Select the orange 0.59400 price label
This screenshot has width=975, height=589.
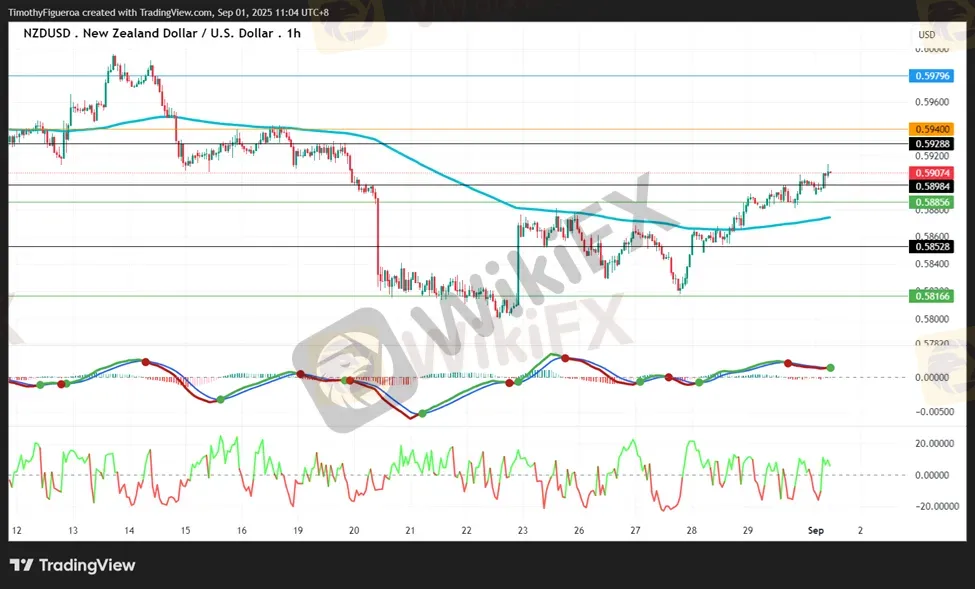coord(930,129)
